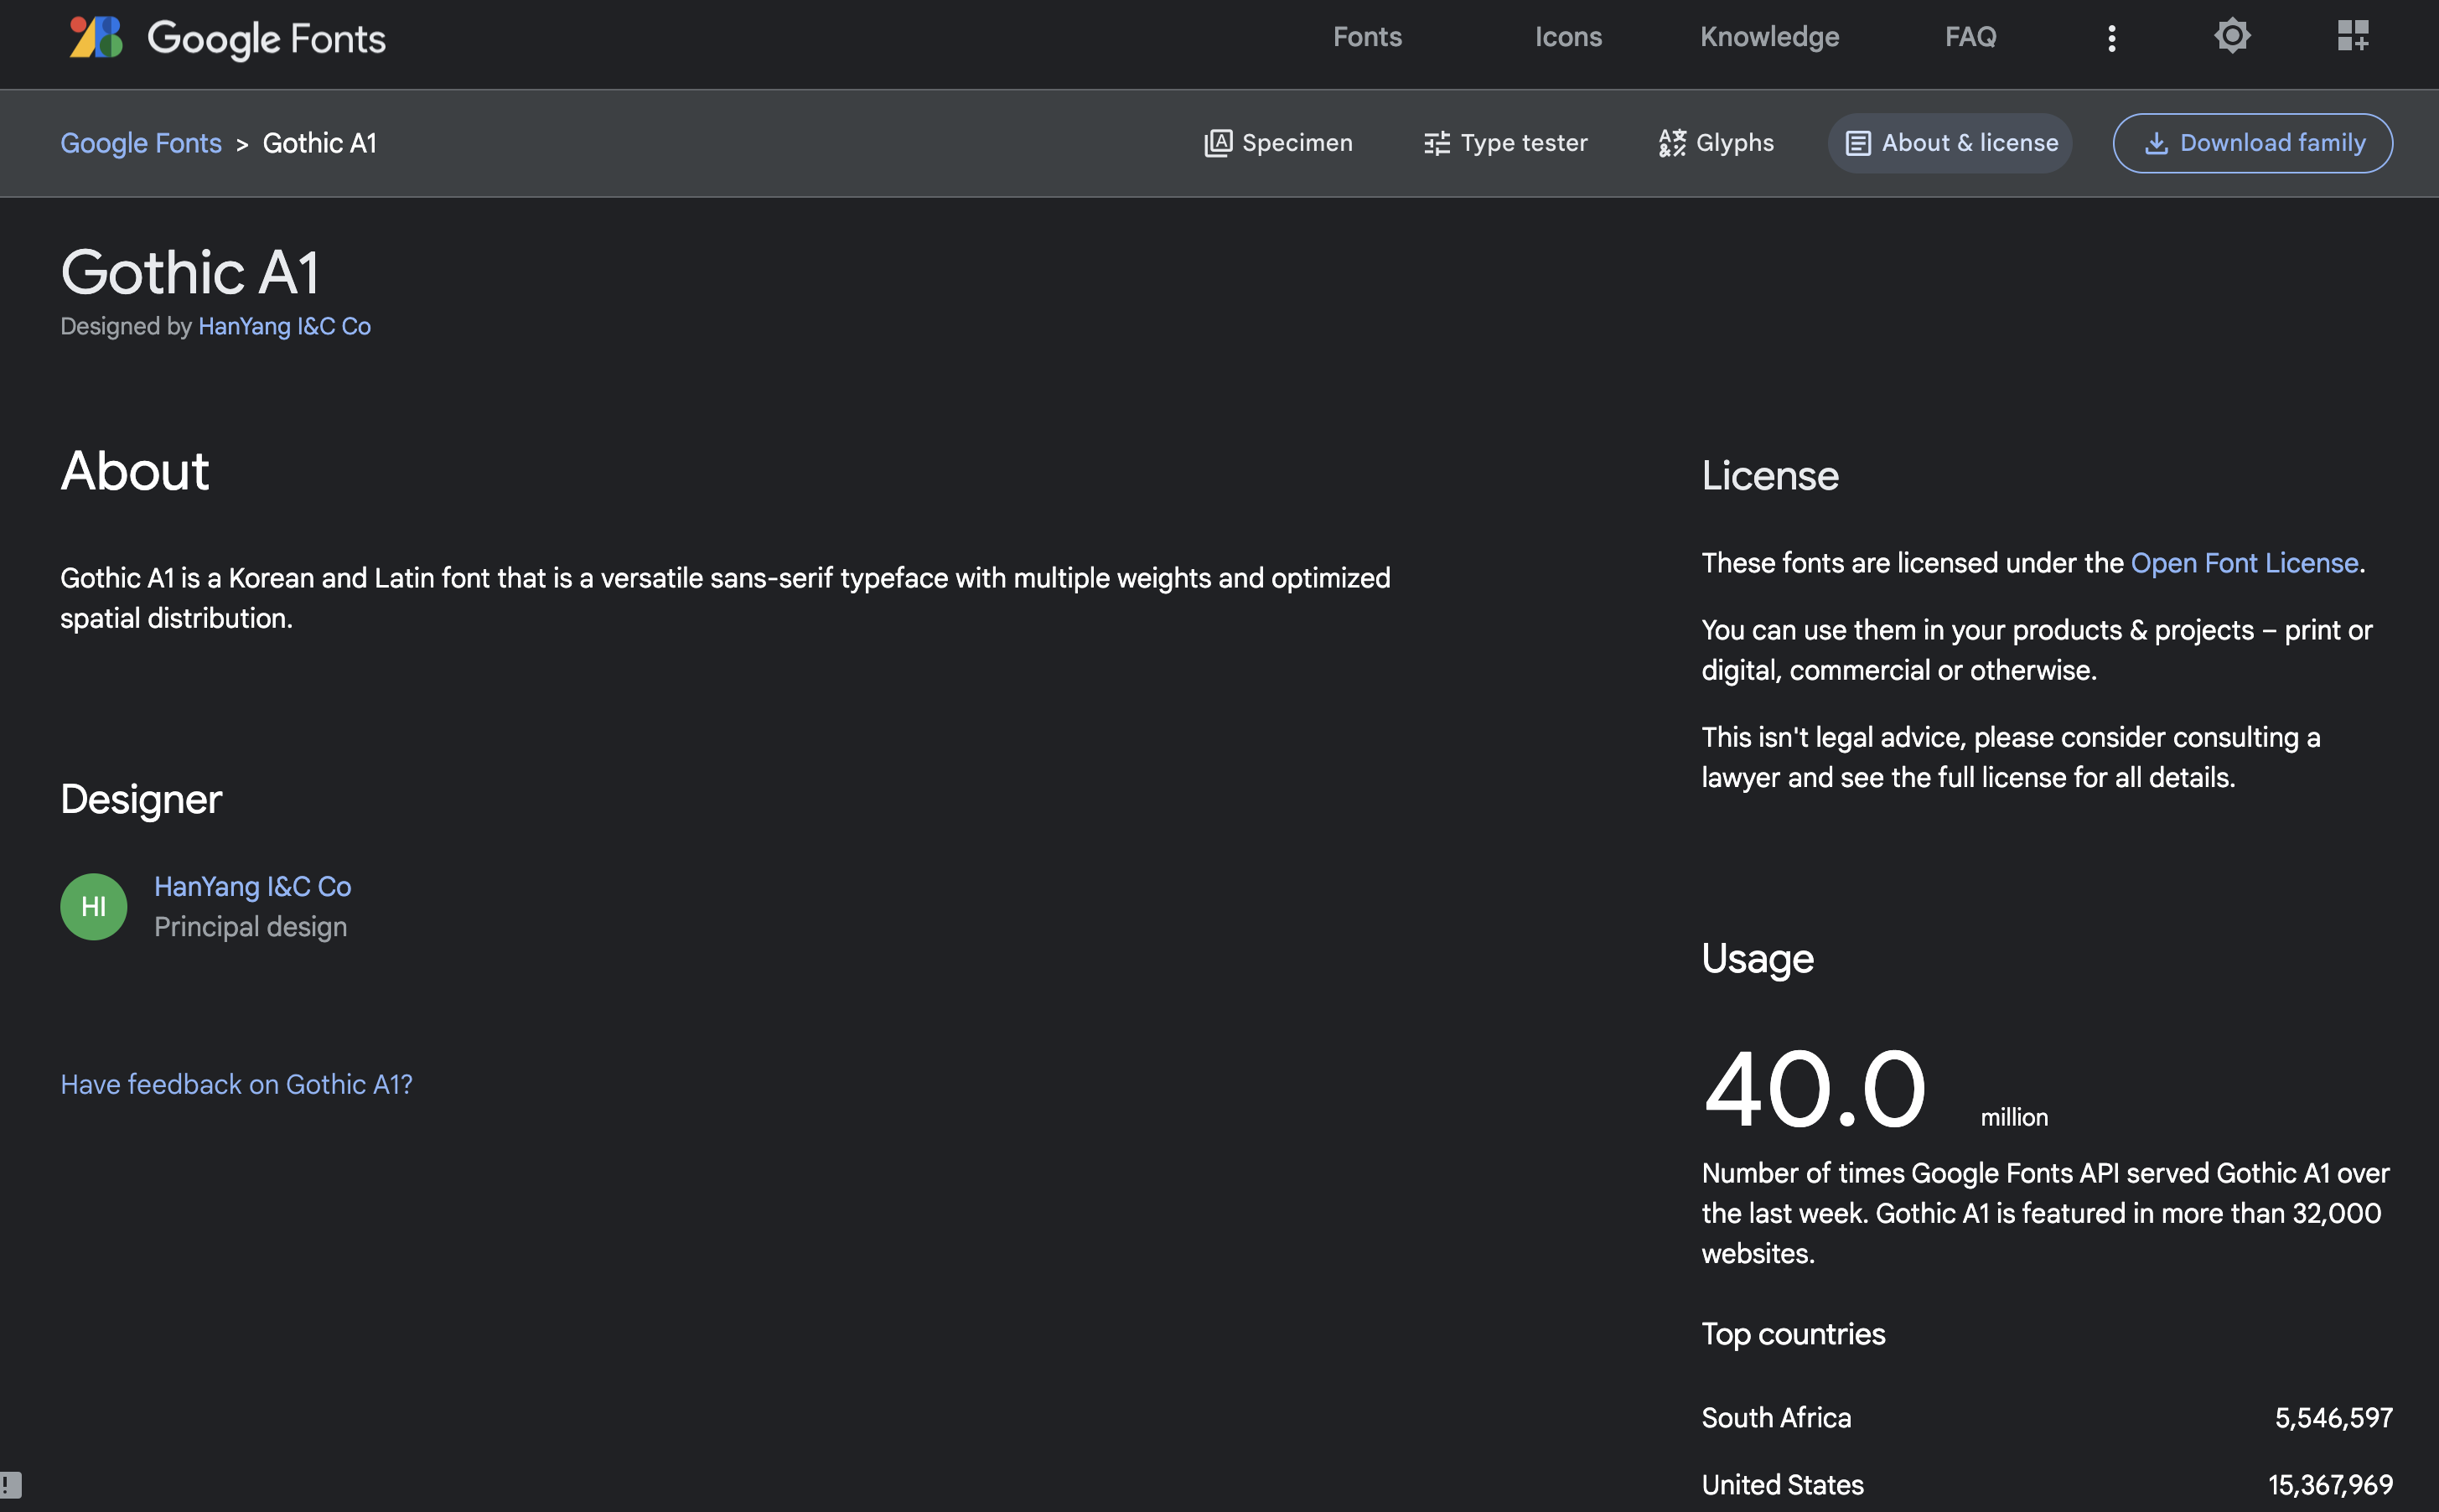The width and height of the screenshot is (2439, 1512).
Task: Click the Google Fonts breadcrumb link
Action: coord(140,143)
